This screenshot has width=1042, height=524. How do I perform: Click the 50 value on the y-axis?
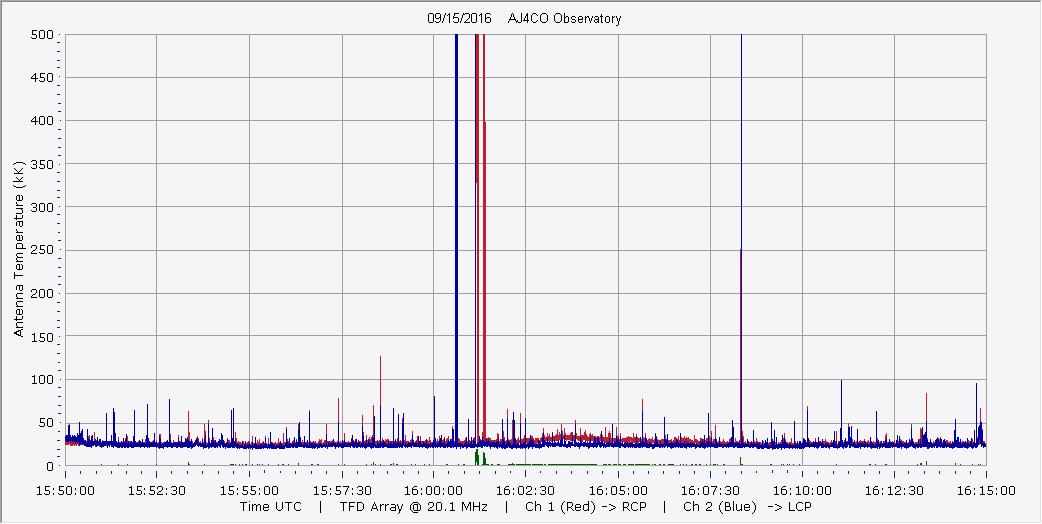[46, 423]
